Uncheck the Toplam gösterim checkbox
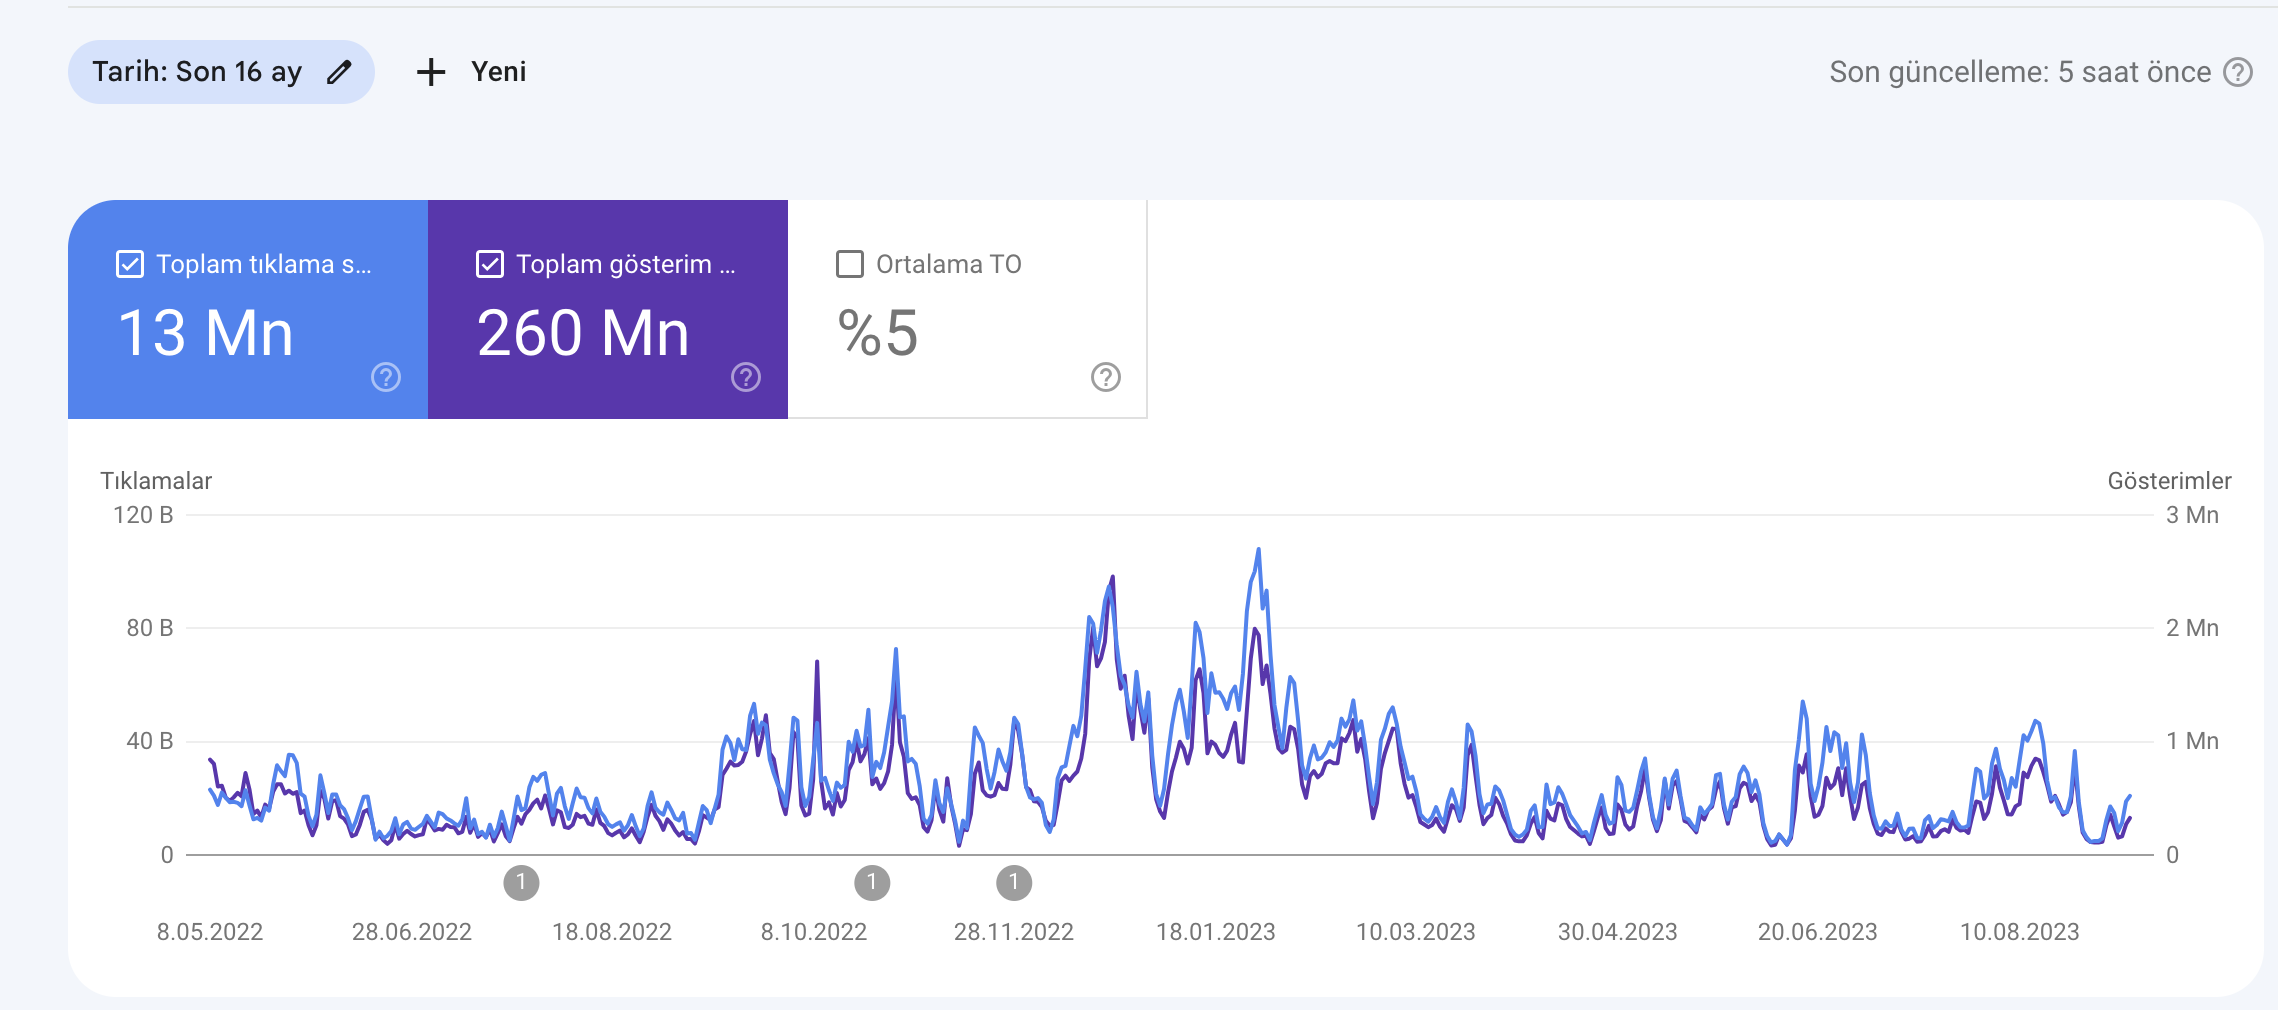Image resolution: width=2278 pixels, height=1010 pixels. pyautogui.click(x=490, y=264)
